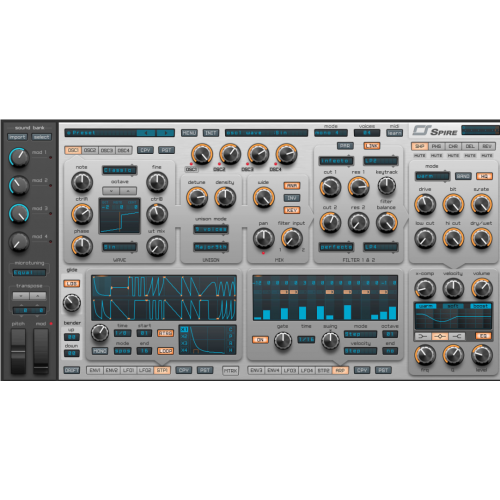Open the MENU button

pyautogui.click(x=189, y=133)
